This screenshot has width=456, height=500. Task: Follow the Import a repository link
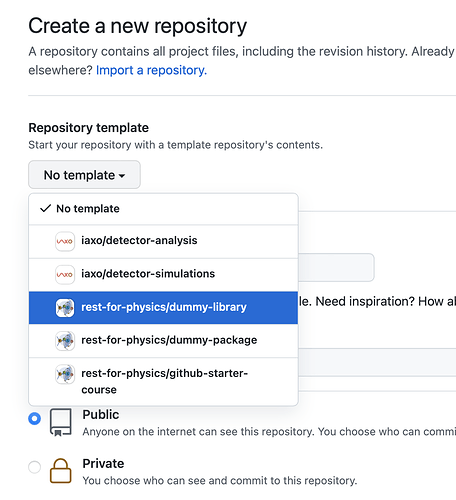coord(151,70)
